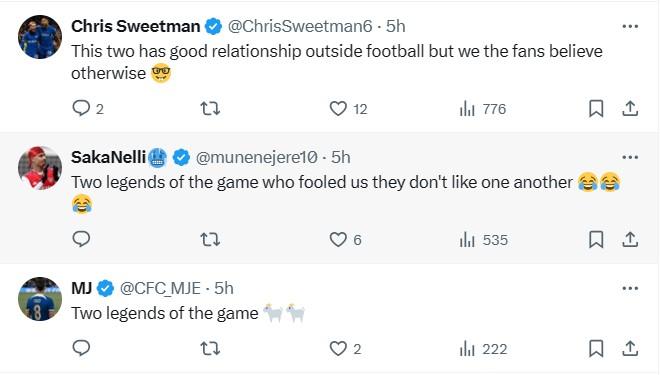Retweet MJ's post
660x375 pixels.
(210, 348)
